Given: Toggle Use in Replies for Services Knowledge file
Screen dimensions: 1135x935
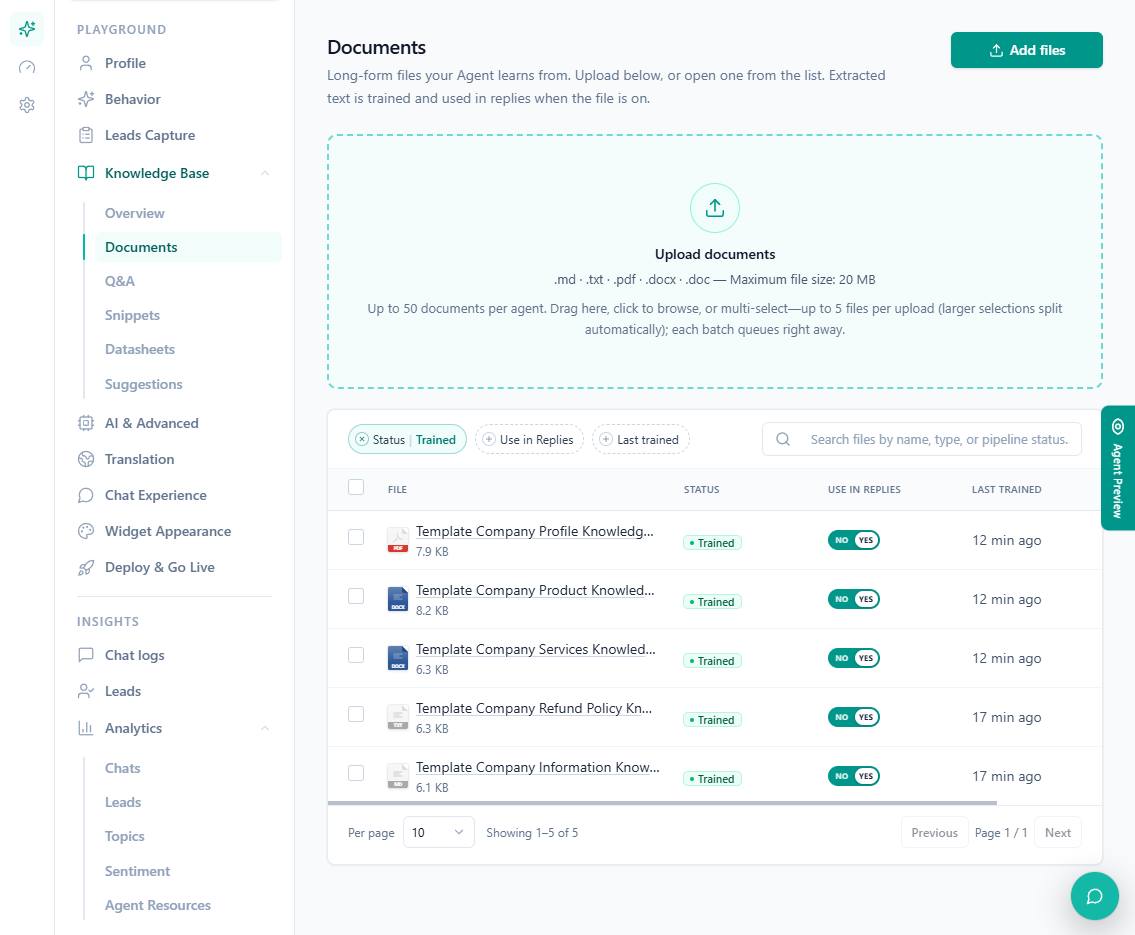Looking at the screenshot, I should tap(853, 658).
